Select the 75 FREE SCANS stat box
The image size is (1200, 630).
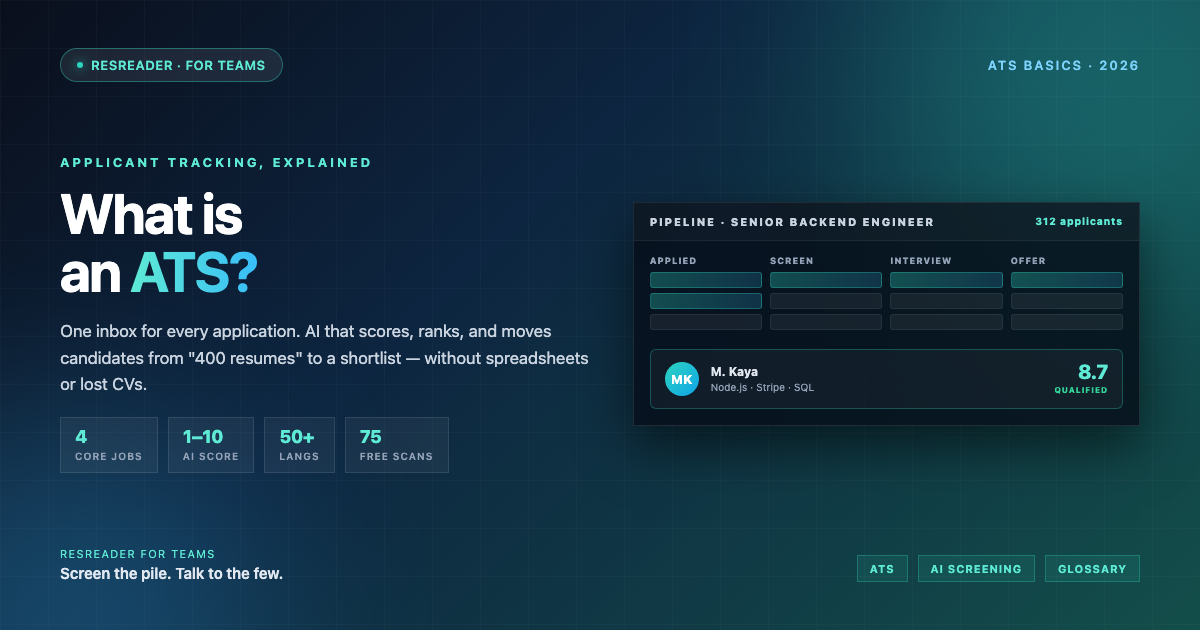point(397,445)
